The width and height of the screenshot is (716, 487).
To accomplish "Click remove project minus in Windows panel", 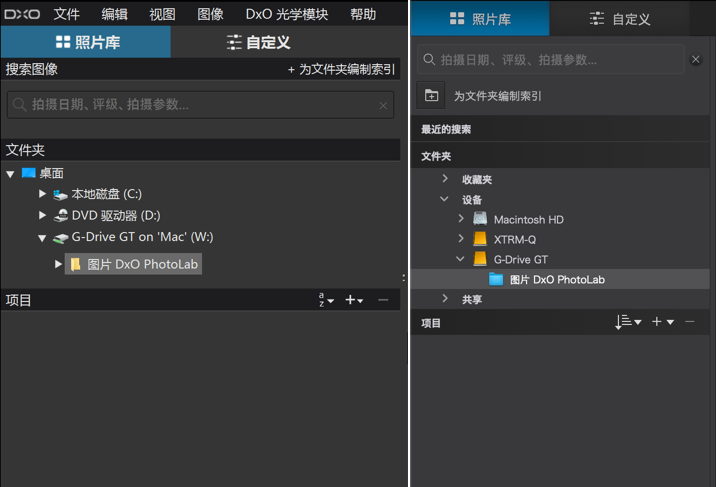I will pyautogui.click(x=383, y=300).
